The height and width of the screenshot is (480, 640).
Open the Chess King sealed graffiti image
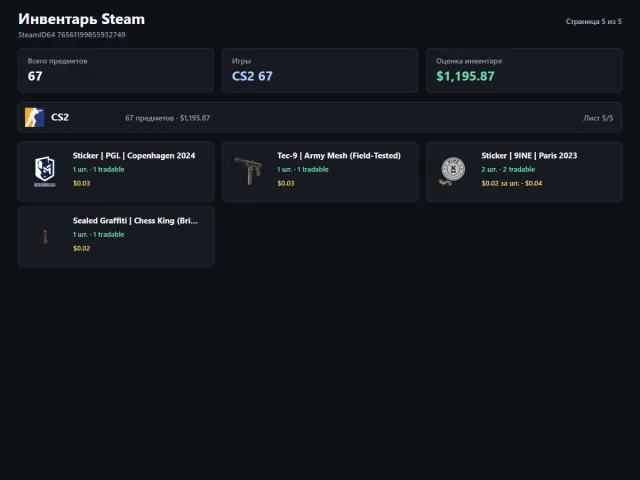(45, 237)
